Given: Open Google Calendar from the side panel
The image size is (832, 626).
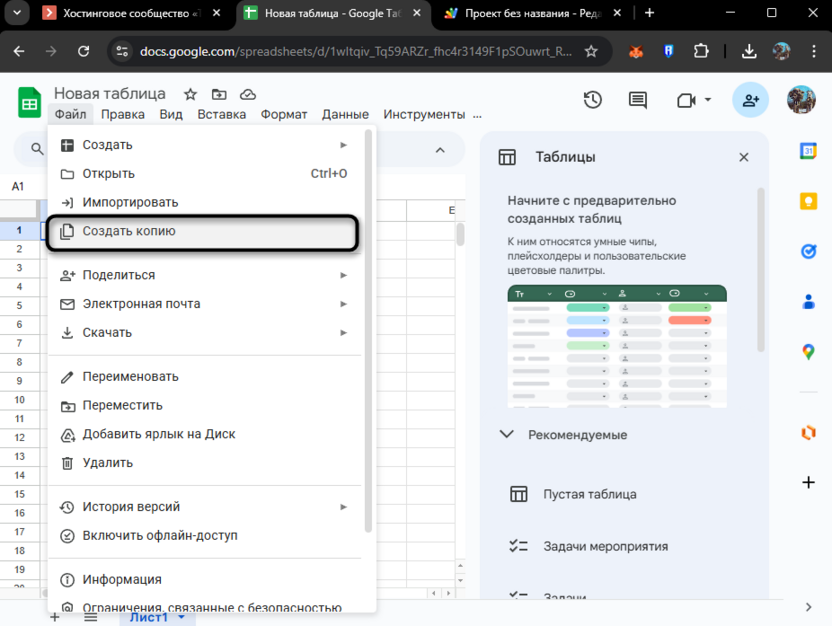Looking at the screenshot, I should (808, 152).
